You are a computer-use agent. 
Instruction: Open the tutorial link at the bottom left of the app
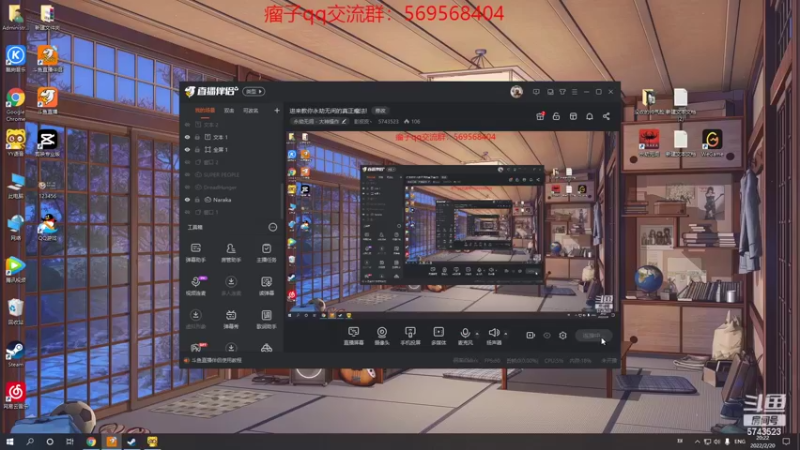coord(213,360)
